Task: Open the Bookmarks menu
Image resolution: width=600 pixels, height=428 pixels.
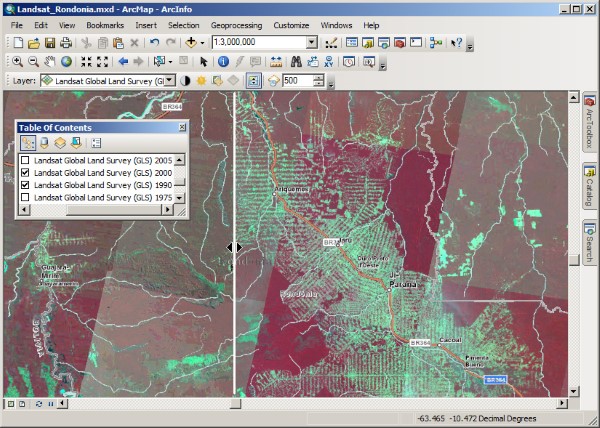Action: [105, 25]
